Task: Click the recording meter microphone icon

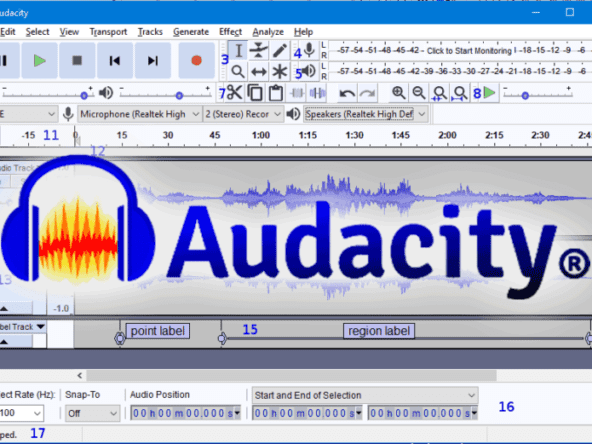Action: tap(310, 50)
